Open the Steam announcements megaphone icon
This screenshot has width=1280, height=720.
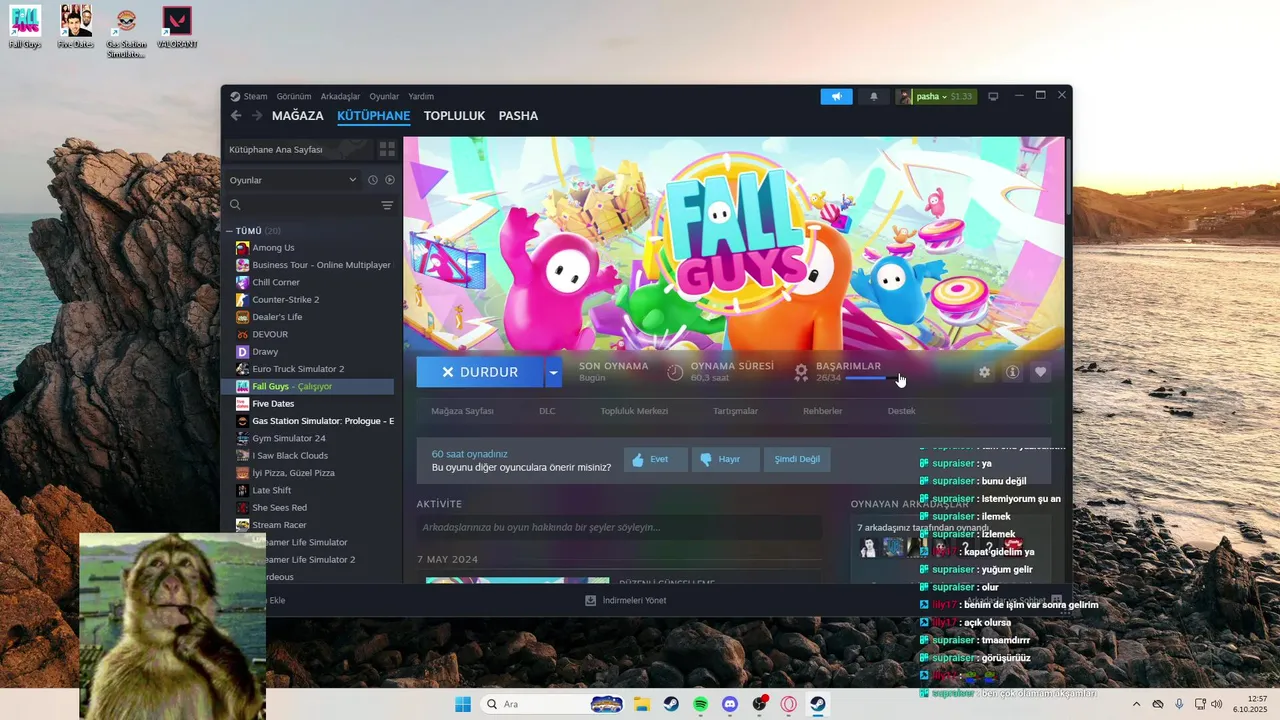(x=836, y=97)
